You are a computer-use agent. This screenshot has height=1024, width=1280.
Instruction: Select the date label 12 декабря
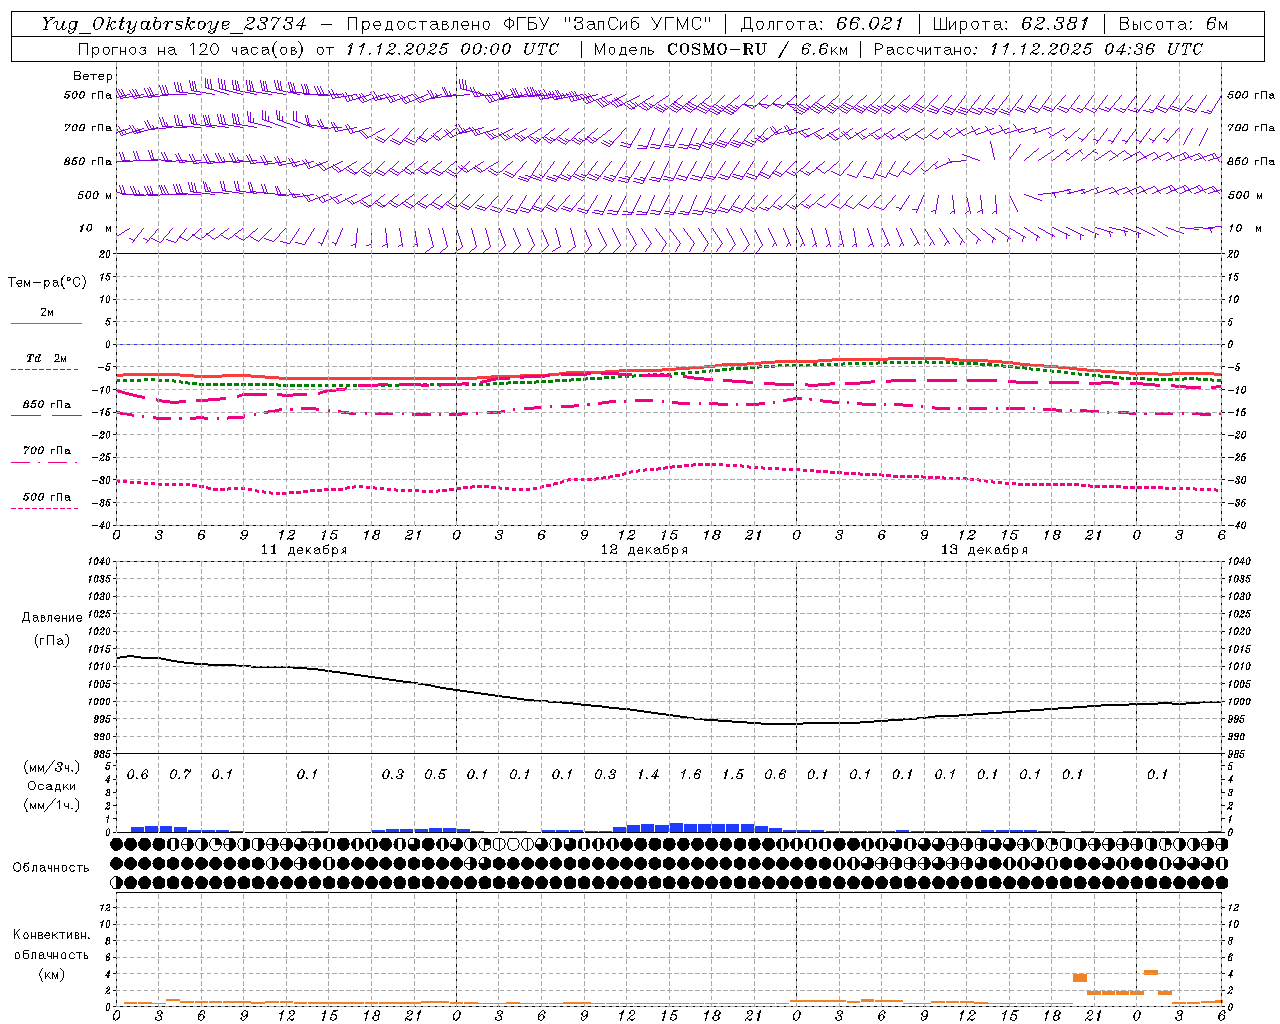[x=644, y=550]
